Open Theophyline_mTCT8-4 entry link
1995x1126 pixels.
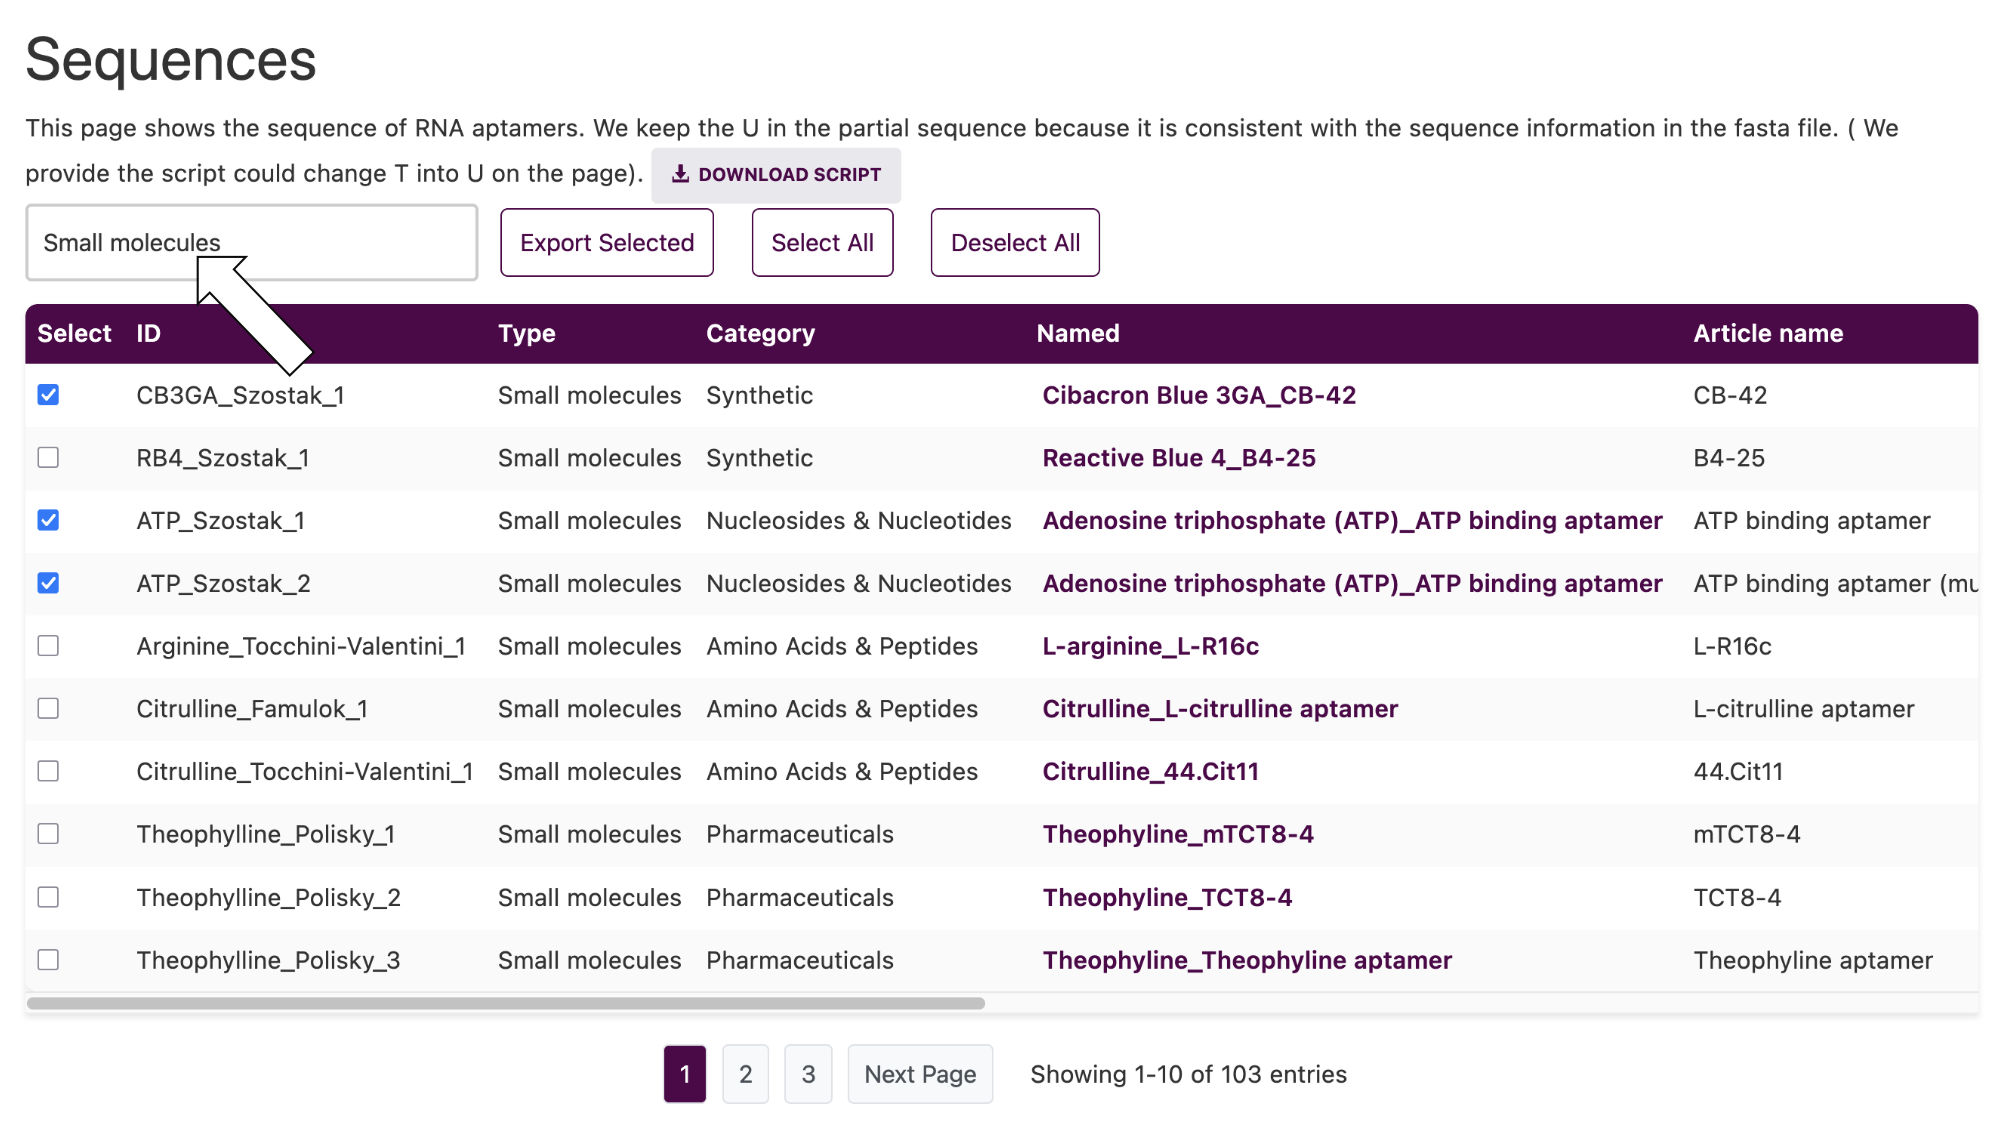(x=1178, y=835)
